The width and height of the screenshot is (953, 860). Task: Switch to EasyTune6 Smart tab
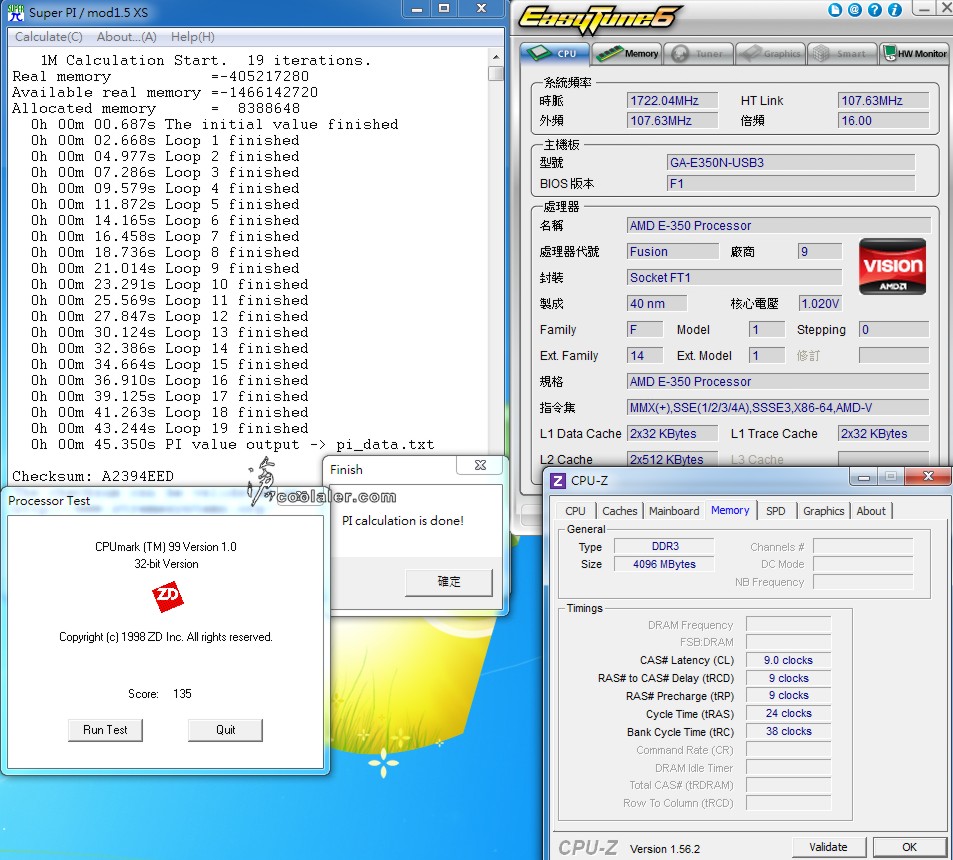coord(842,53)
